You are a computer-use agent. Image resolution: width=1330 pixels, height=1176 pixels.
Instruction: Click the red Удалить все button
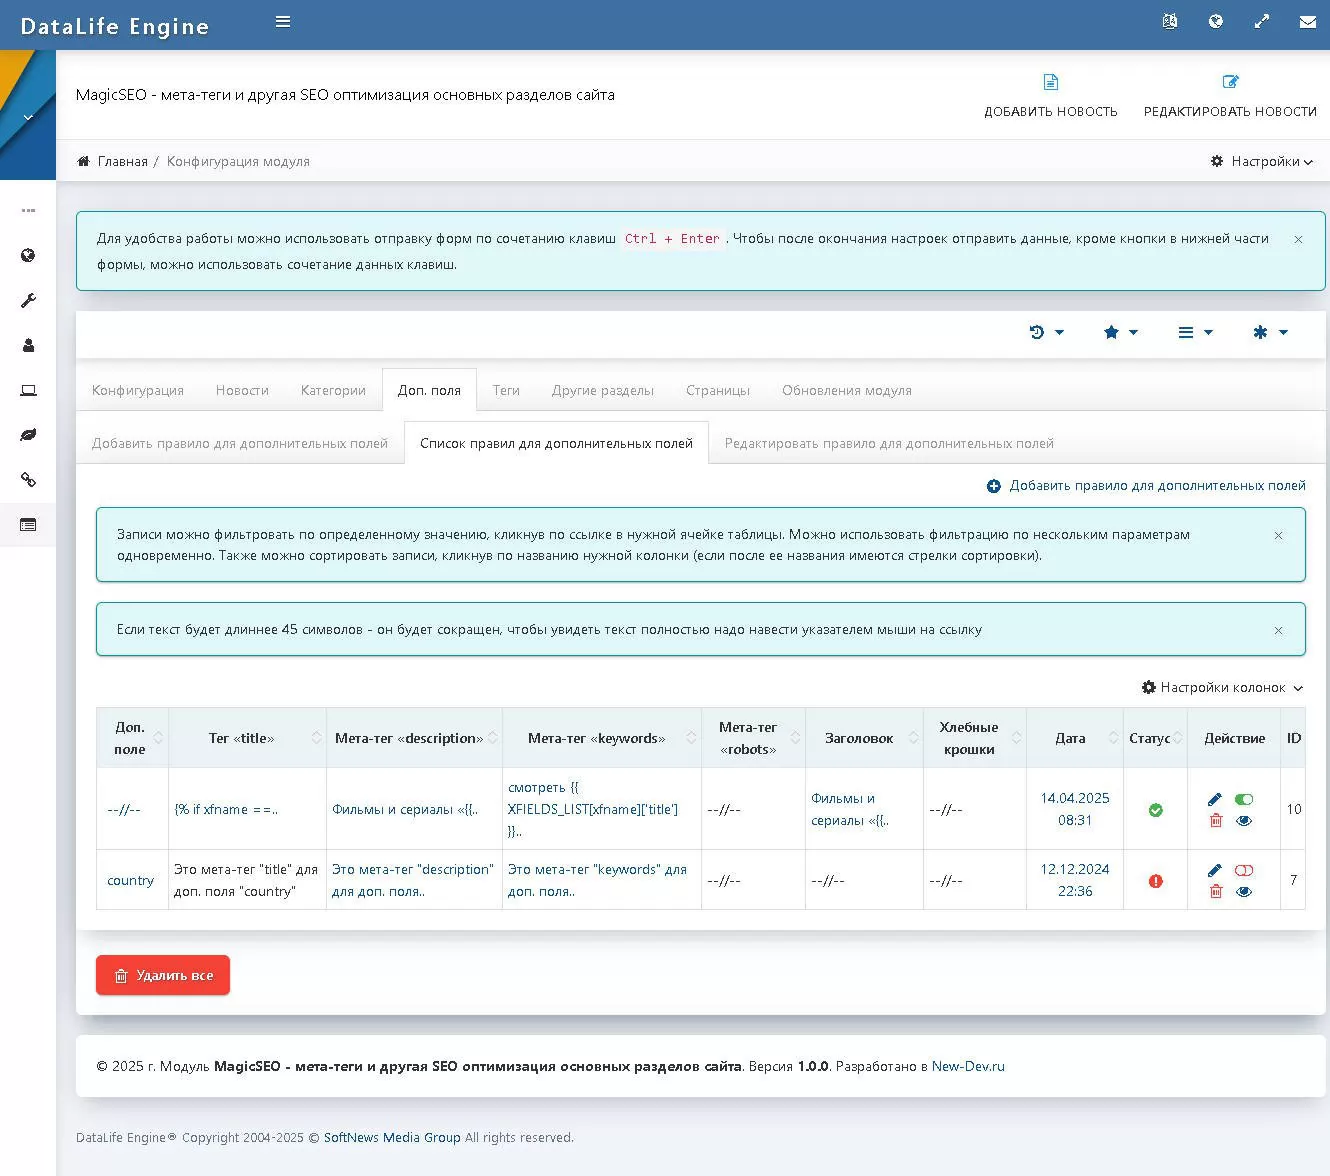[x=163, y=975]
